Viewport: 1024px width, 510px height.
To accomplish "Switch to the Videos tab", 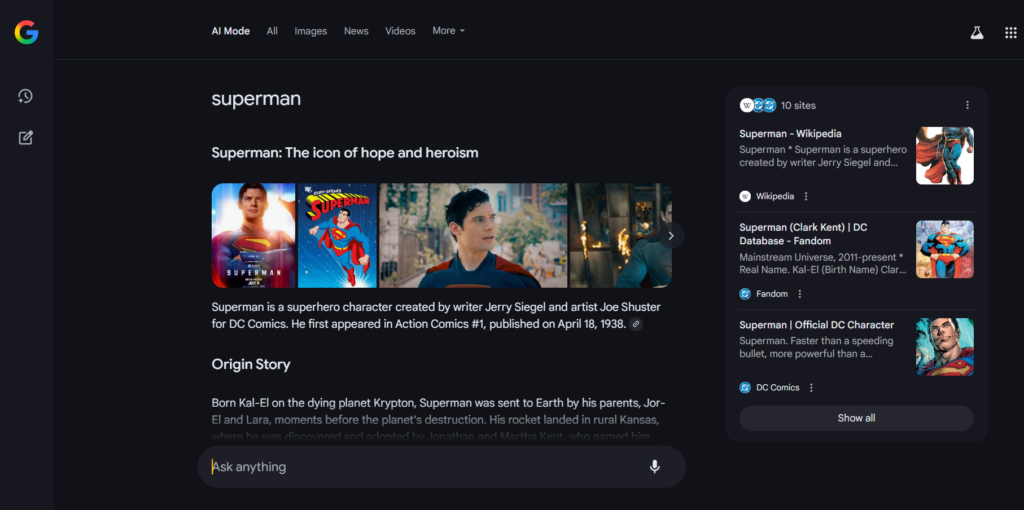I will click(x=400, y=31).
